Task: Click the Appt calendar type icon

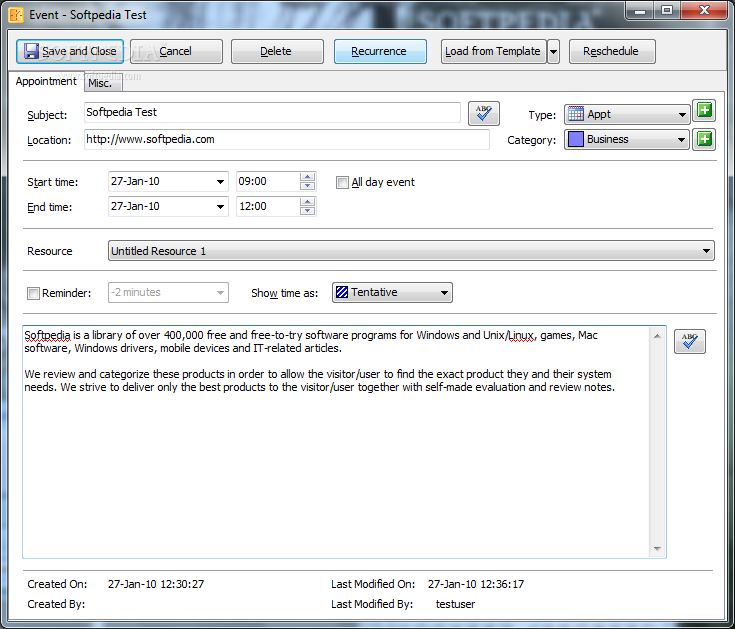Action: pos(576,114)
